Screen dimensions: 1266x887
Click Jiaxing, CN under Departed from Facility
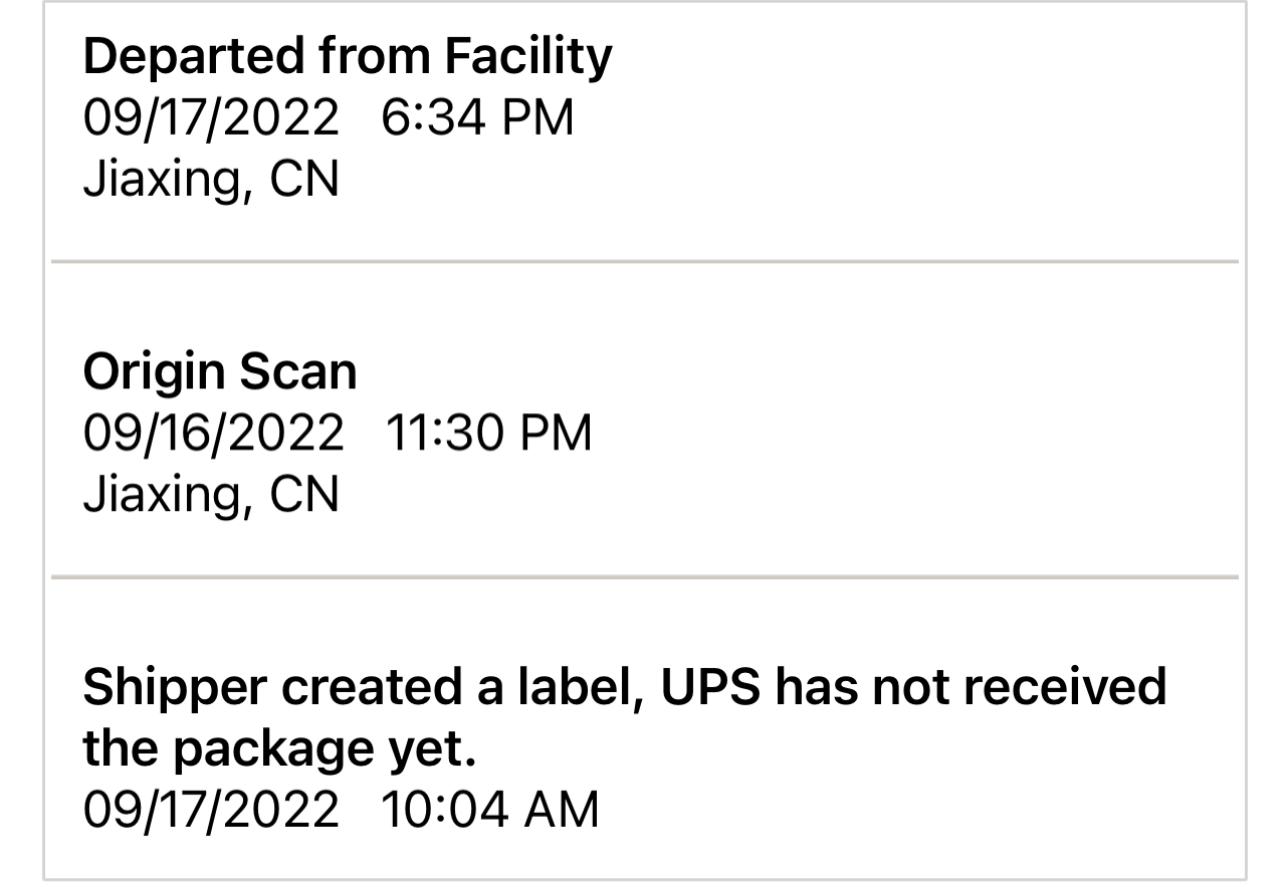click(210, 181)
